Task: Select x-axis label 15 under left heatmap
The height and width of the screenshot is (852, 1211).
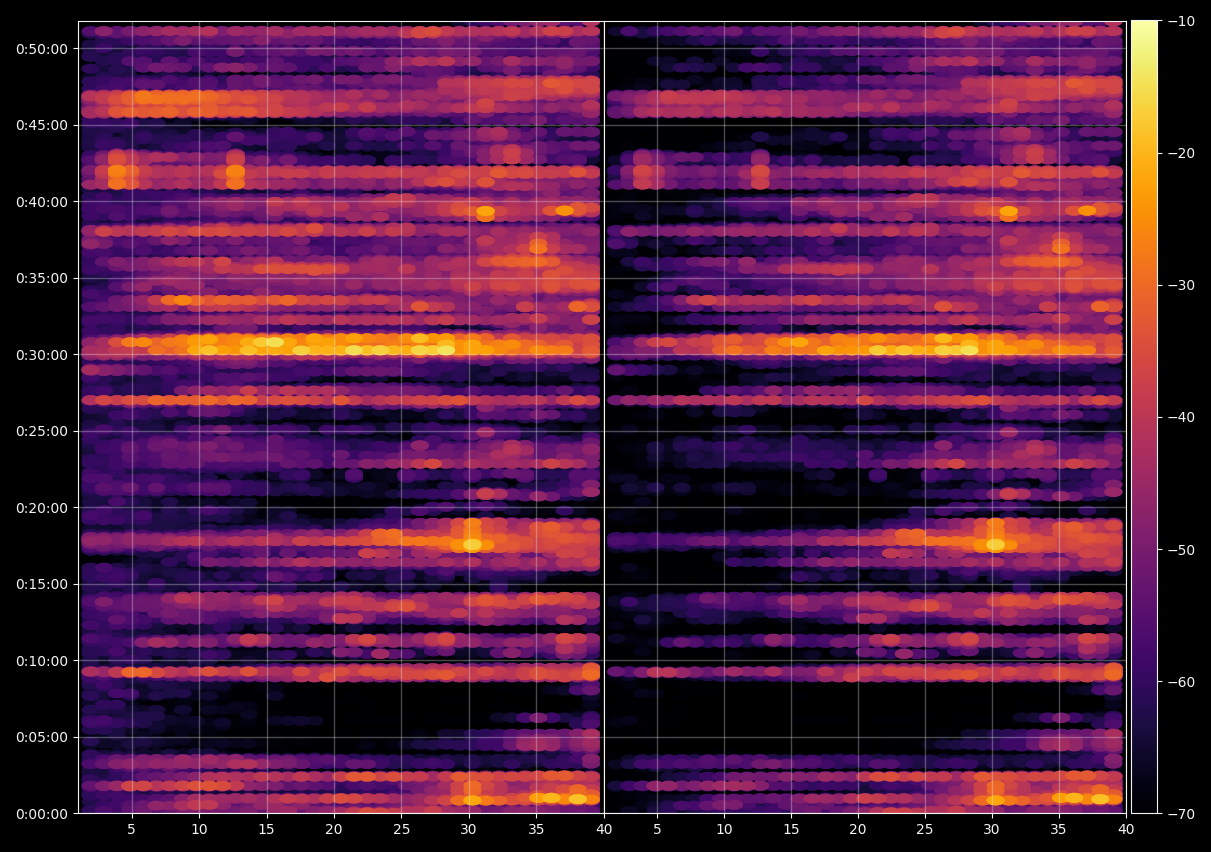Action: pos(266,830)
